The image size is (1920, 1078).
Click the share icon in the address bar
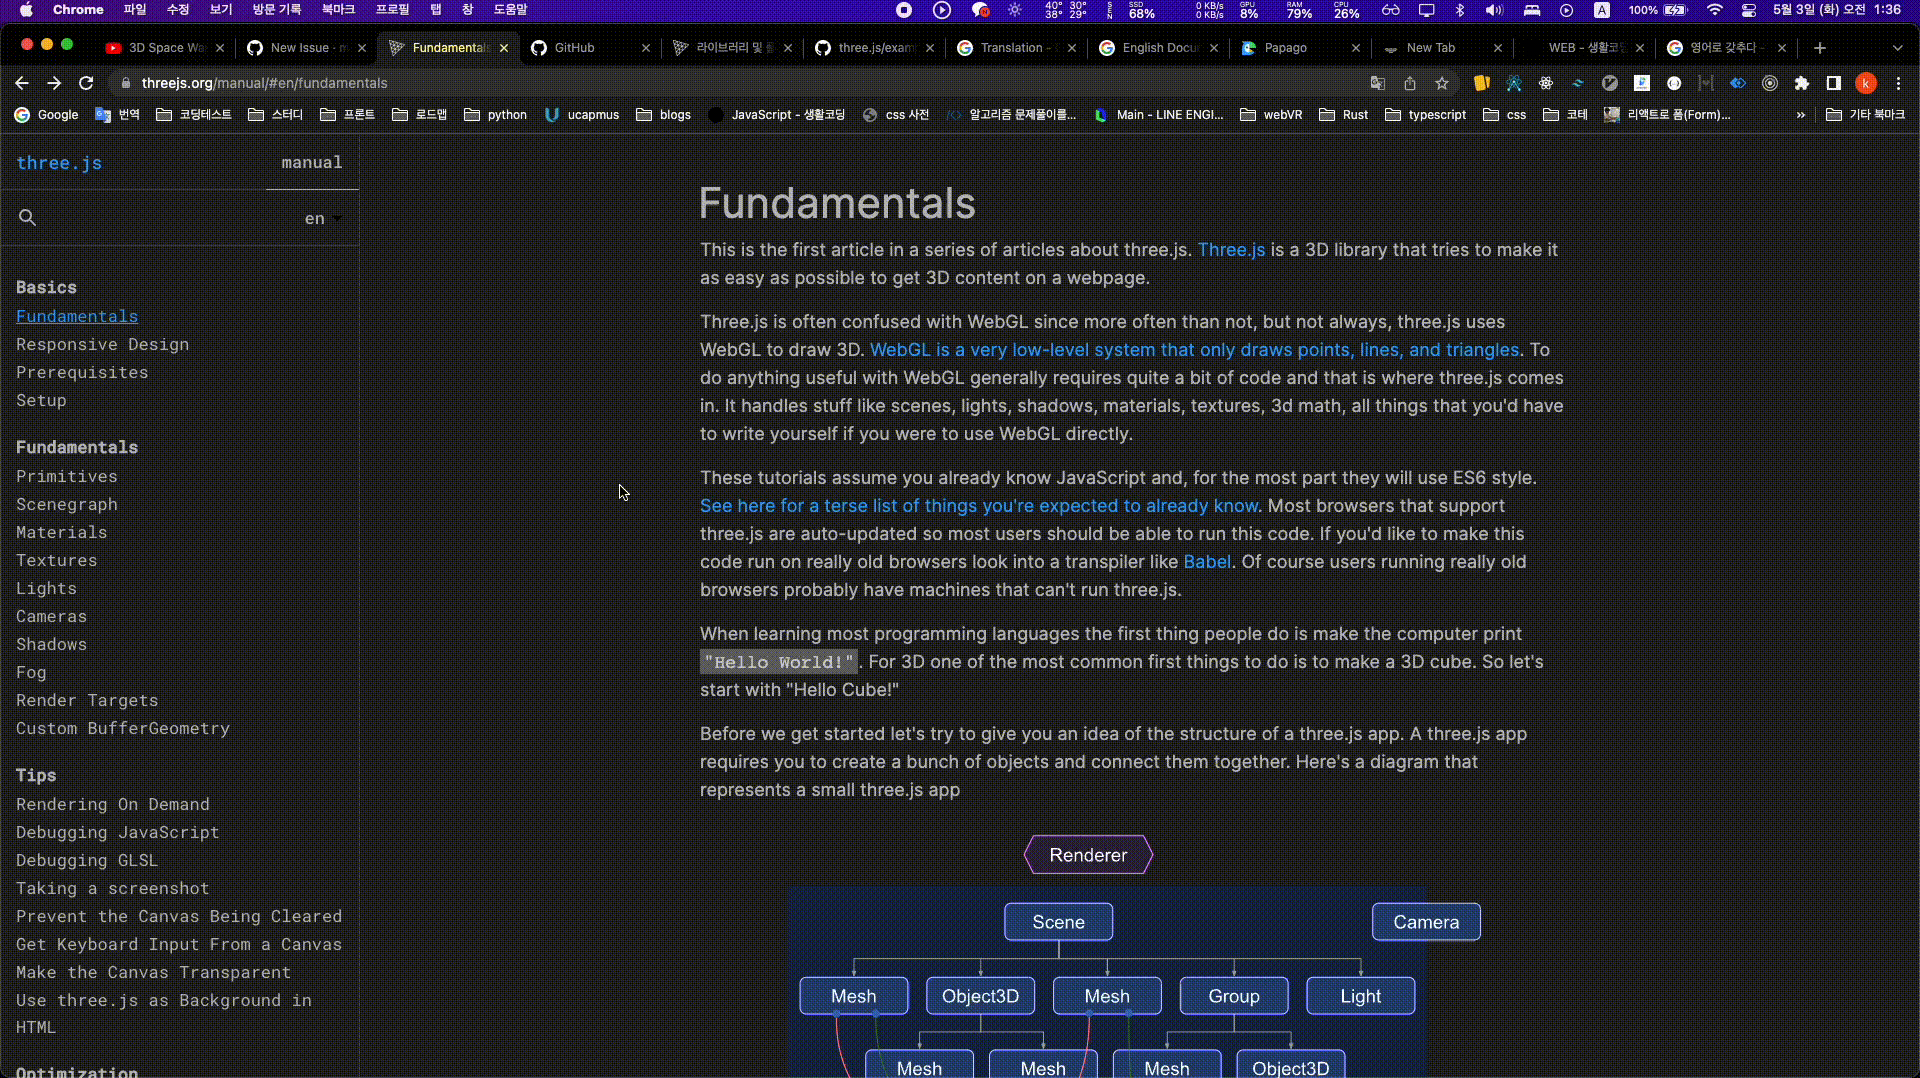click(x=1410, y=83)
